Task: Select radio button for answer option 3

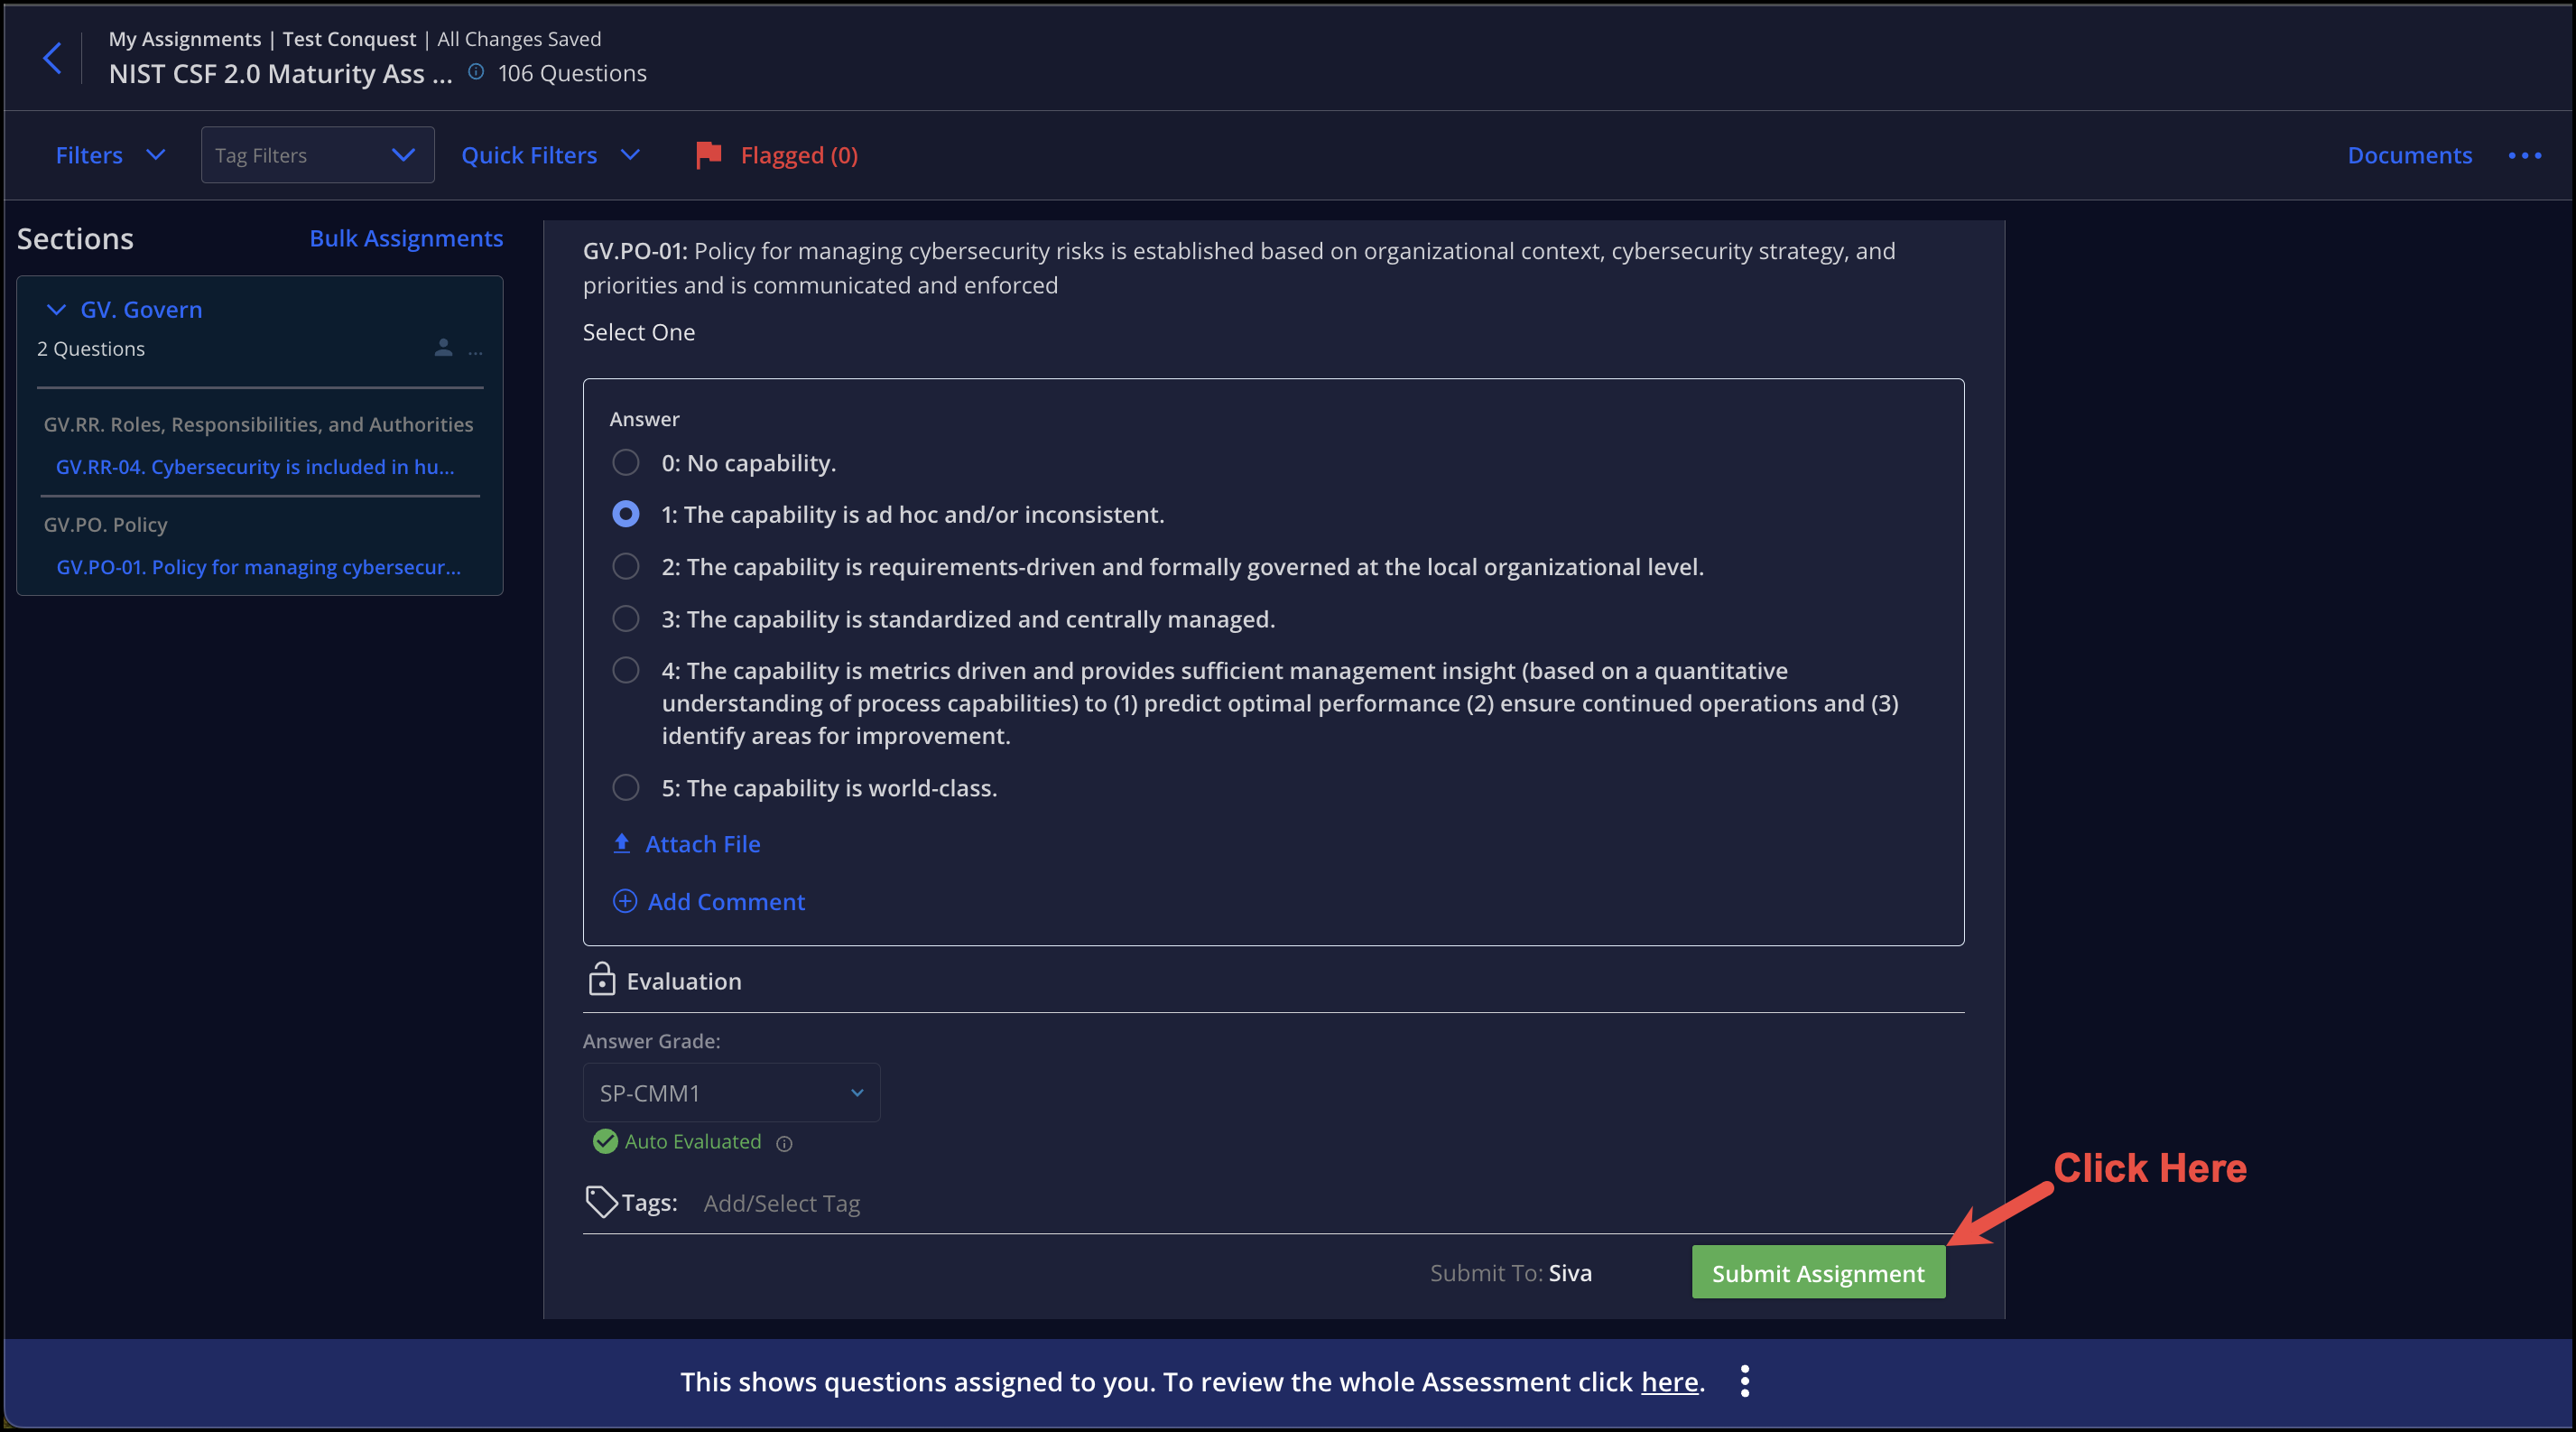Action: (625, 618)
